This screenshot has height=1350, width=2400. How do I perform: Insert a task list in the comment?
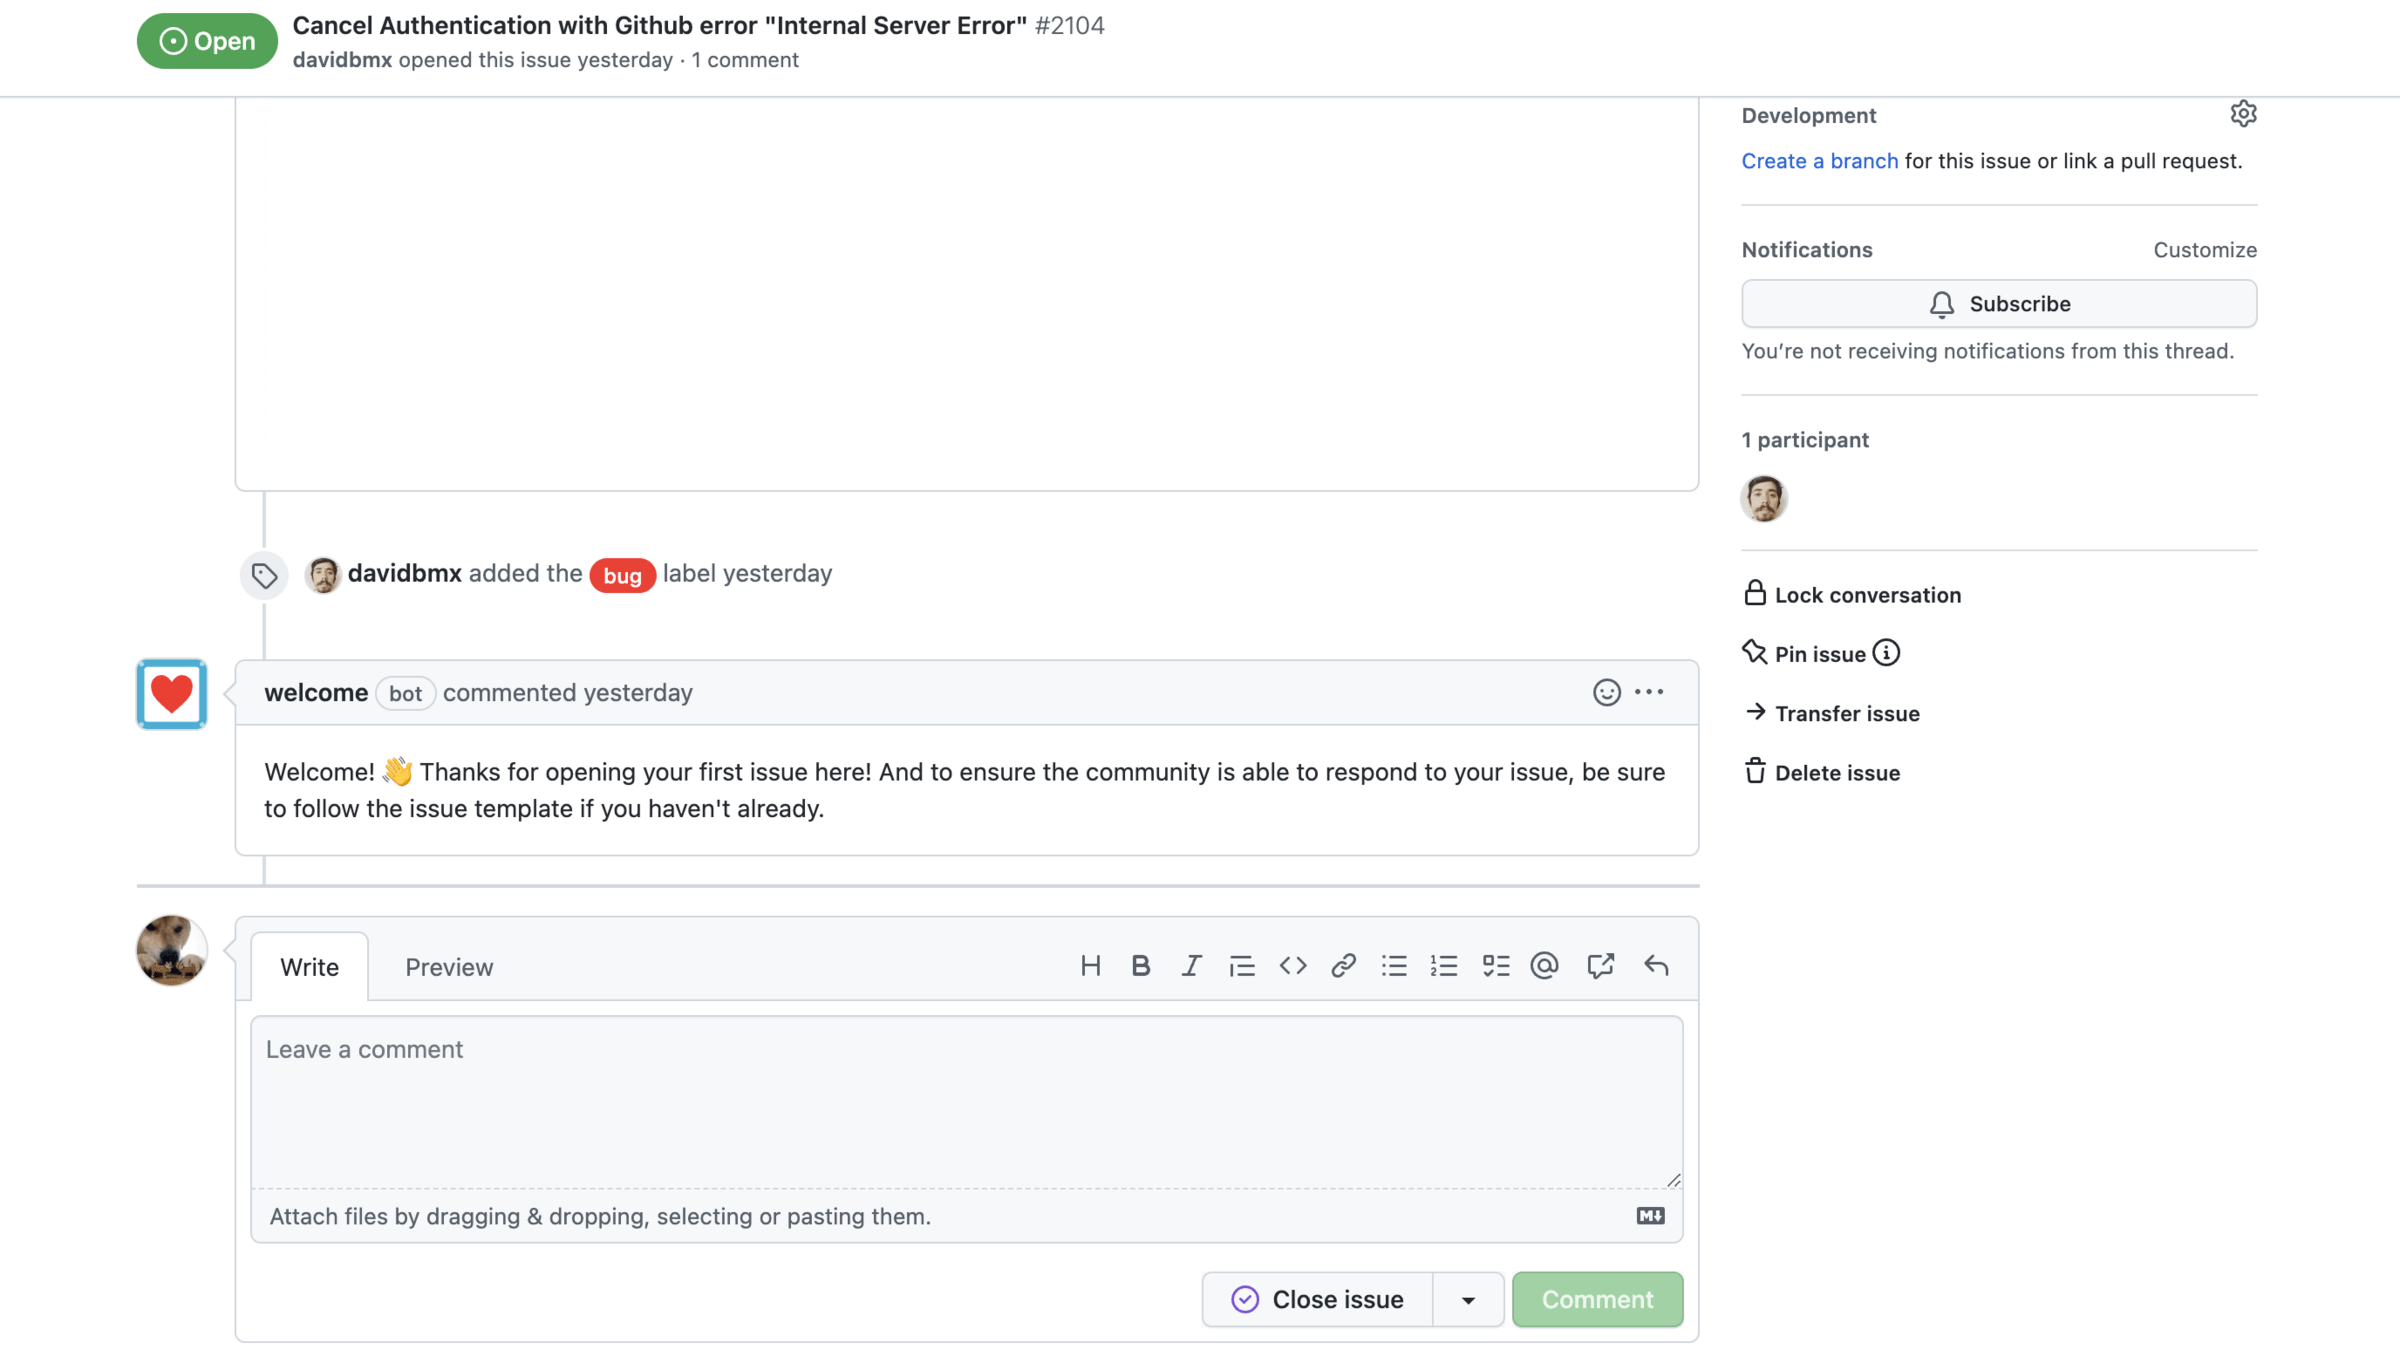[1495, 966]
